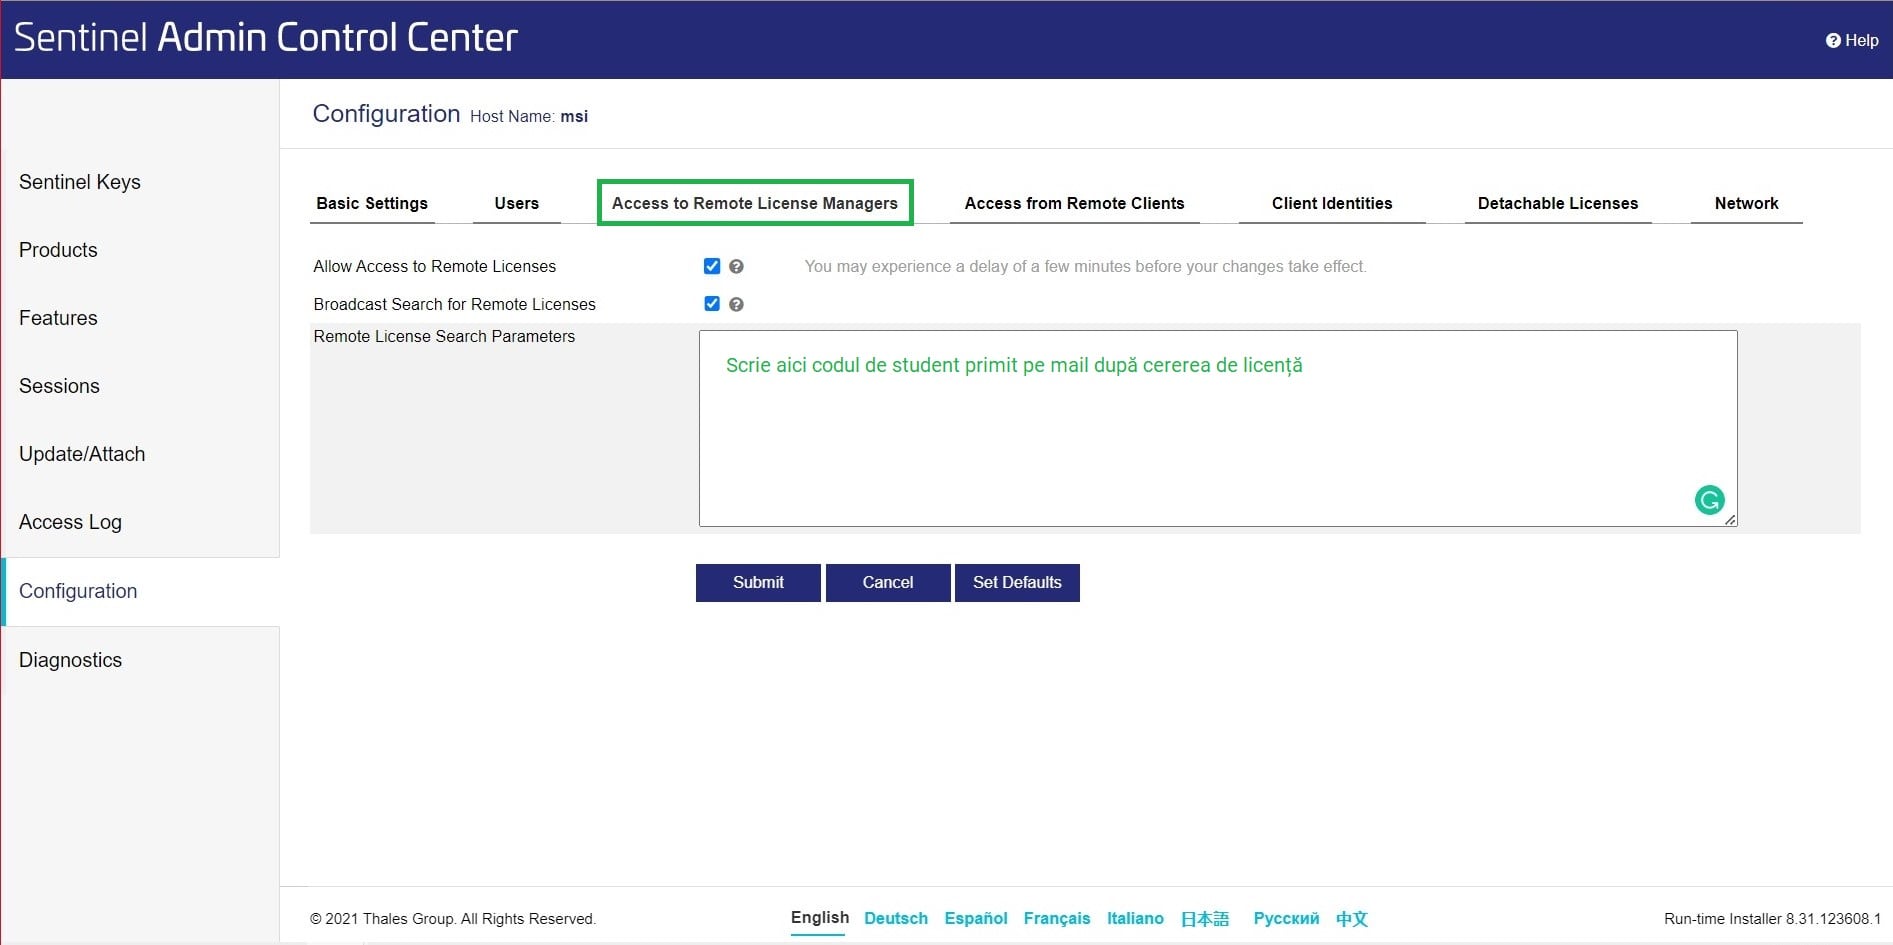Click the Help question mark icon
The height and width of the screenshot is (945, 1893).
click(x=1833, y=41)
